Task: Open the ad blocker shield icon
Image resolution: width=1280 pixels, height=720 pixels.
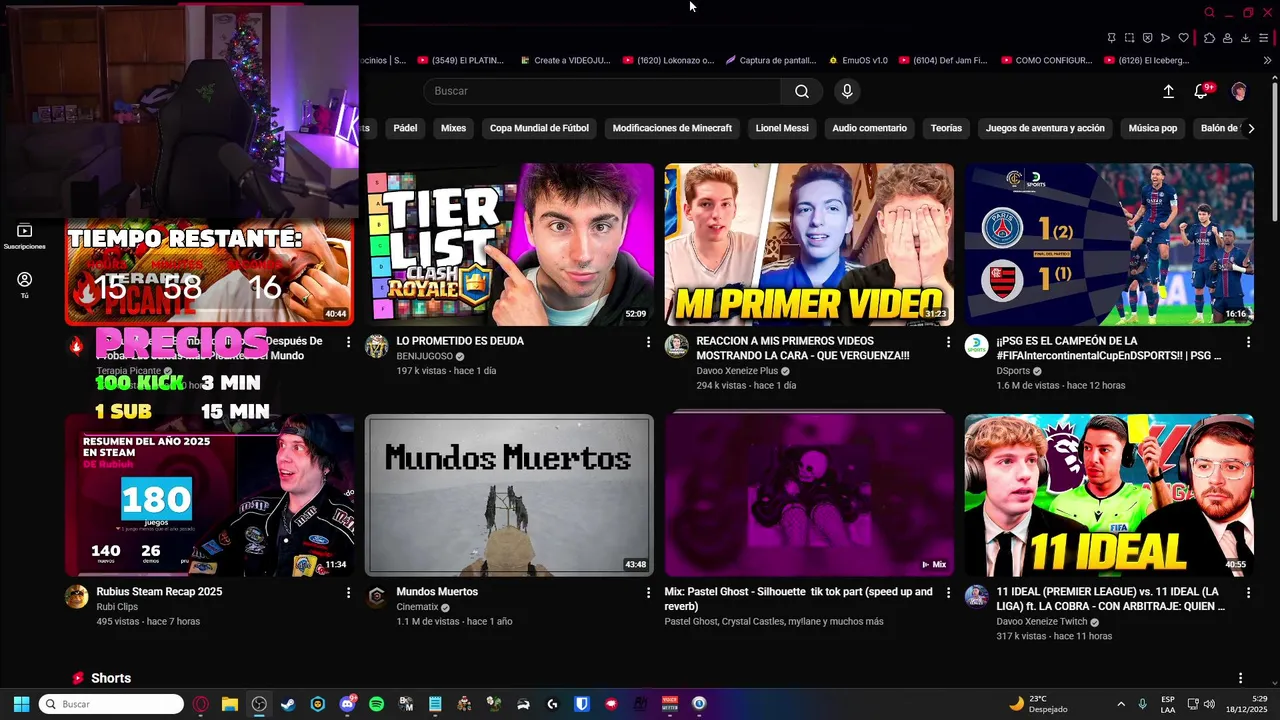Action: pyautogui.click(x=1147, y=38)
